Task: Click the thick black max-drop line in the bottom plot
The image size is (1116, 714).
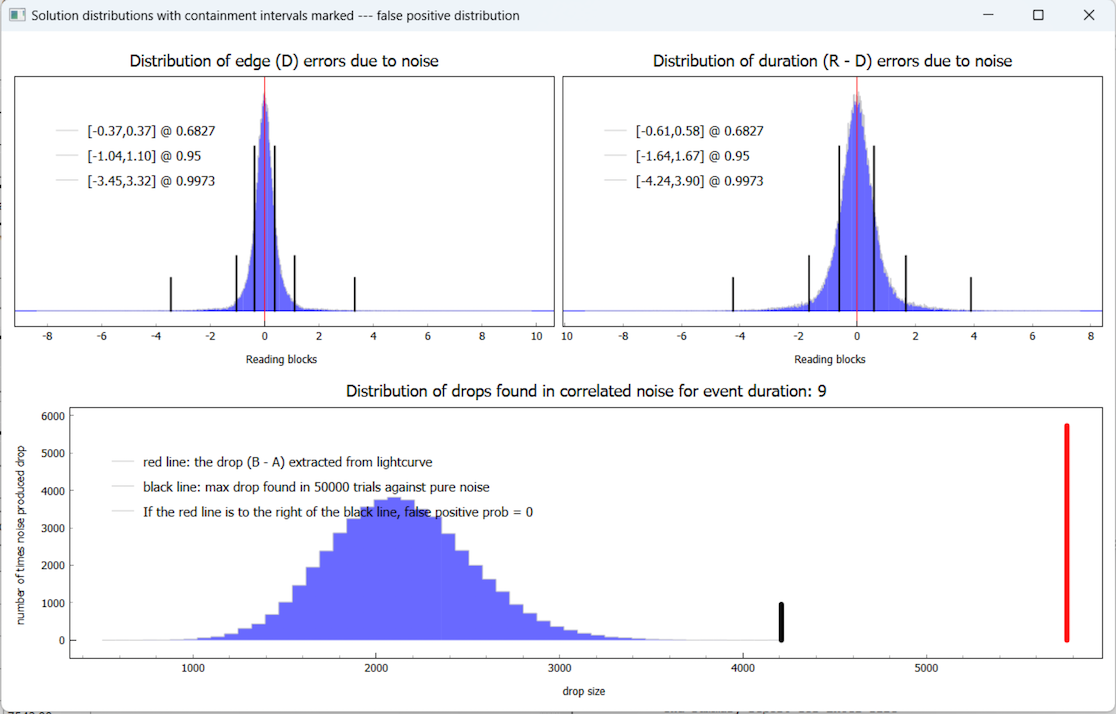Action: (x=781, y=622)
